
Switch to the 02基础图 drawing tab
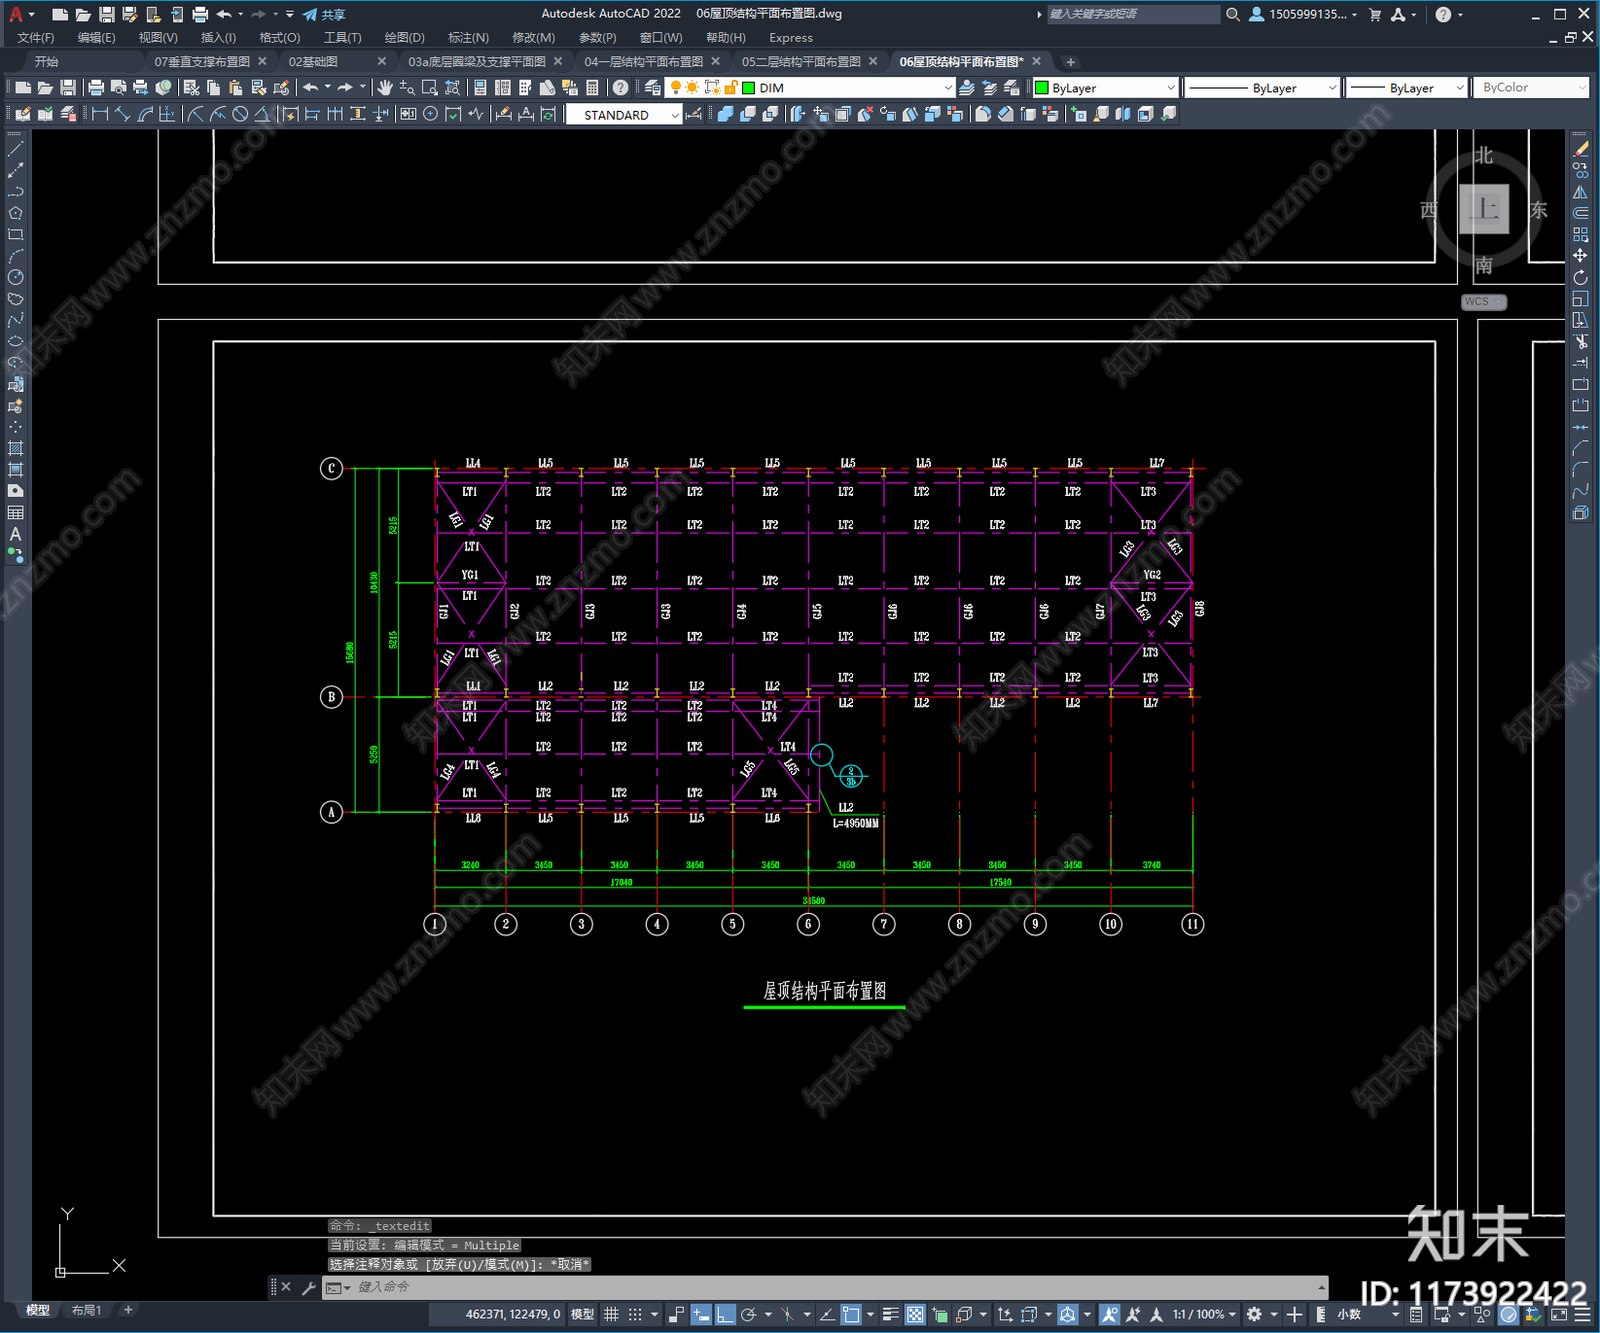pyautogui.click(x=313, y=62)
